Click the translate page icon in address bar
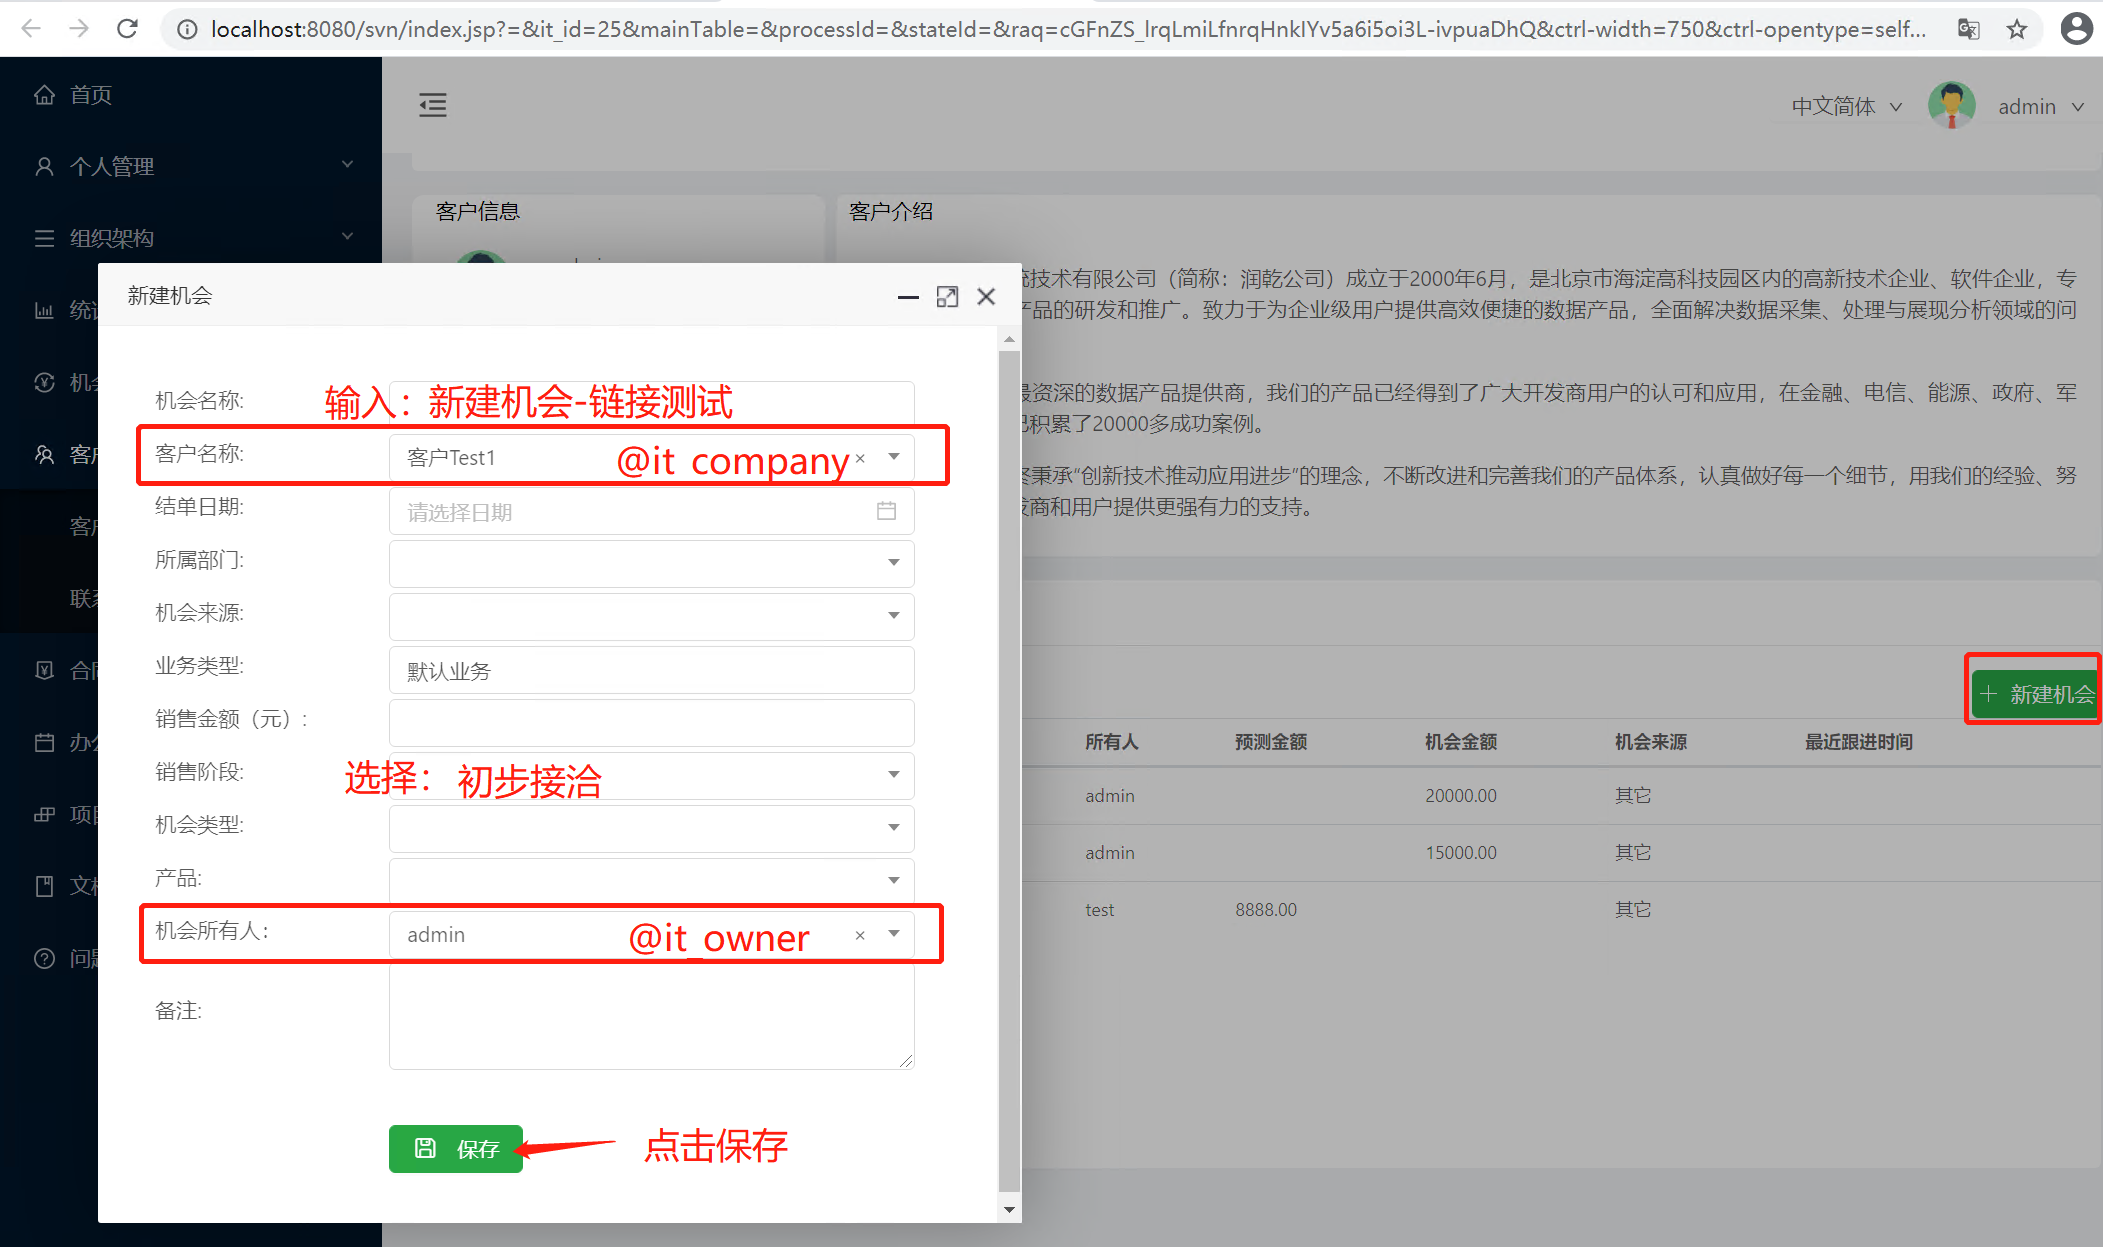 click(1968, 29)
